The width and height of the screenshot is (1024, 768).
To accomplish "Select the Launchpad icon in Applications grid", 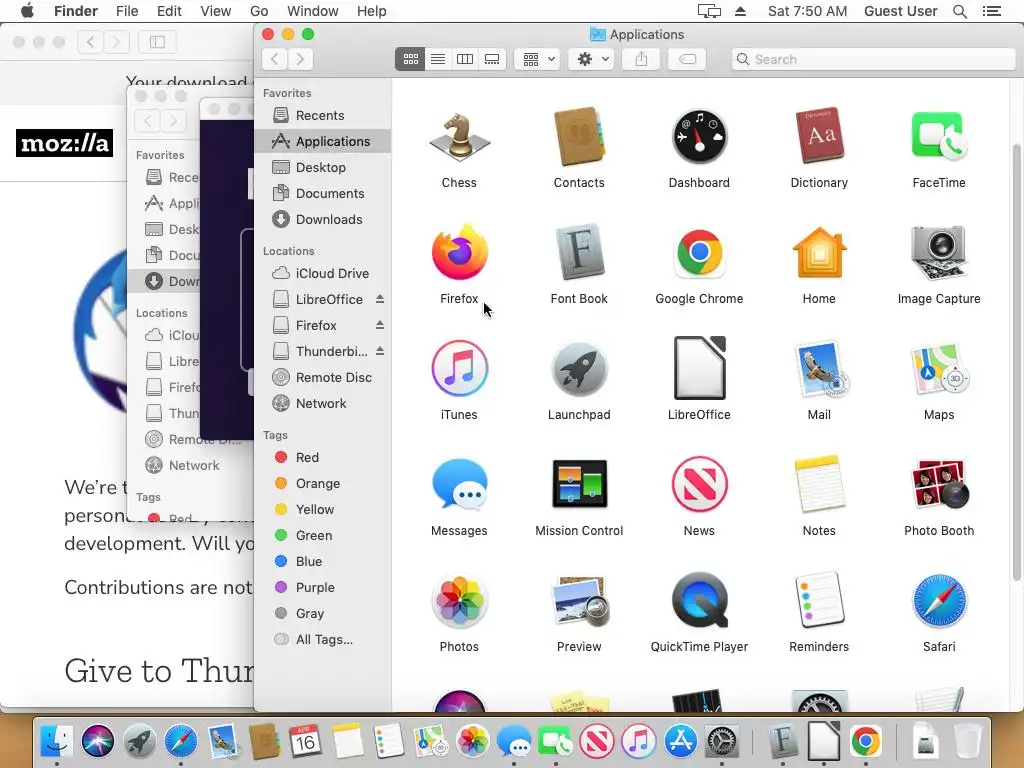I will (579, 369).
